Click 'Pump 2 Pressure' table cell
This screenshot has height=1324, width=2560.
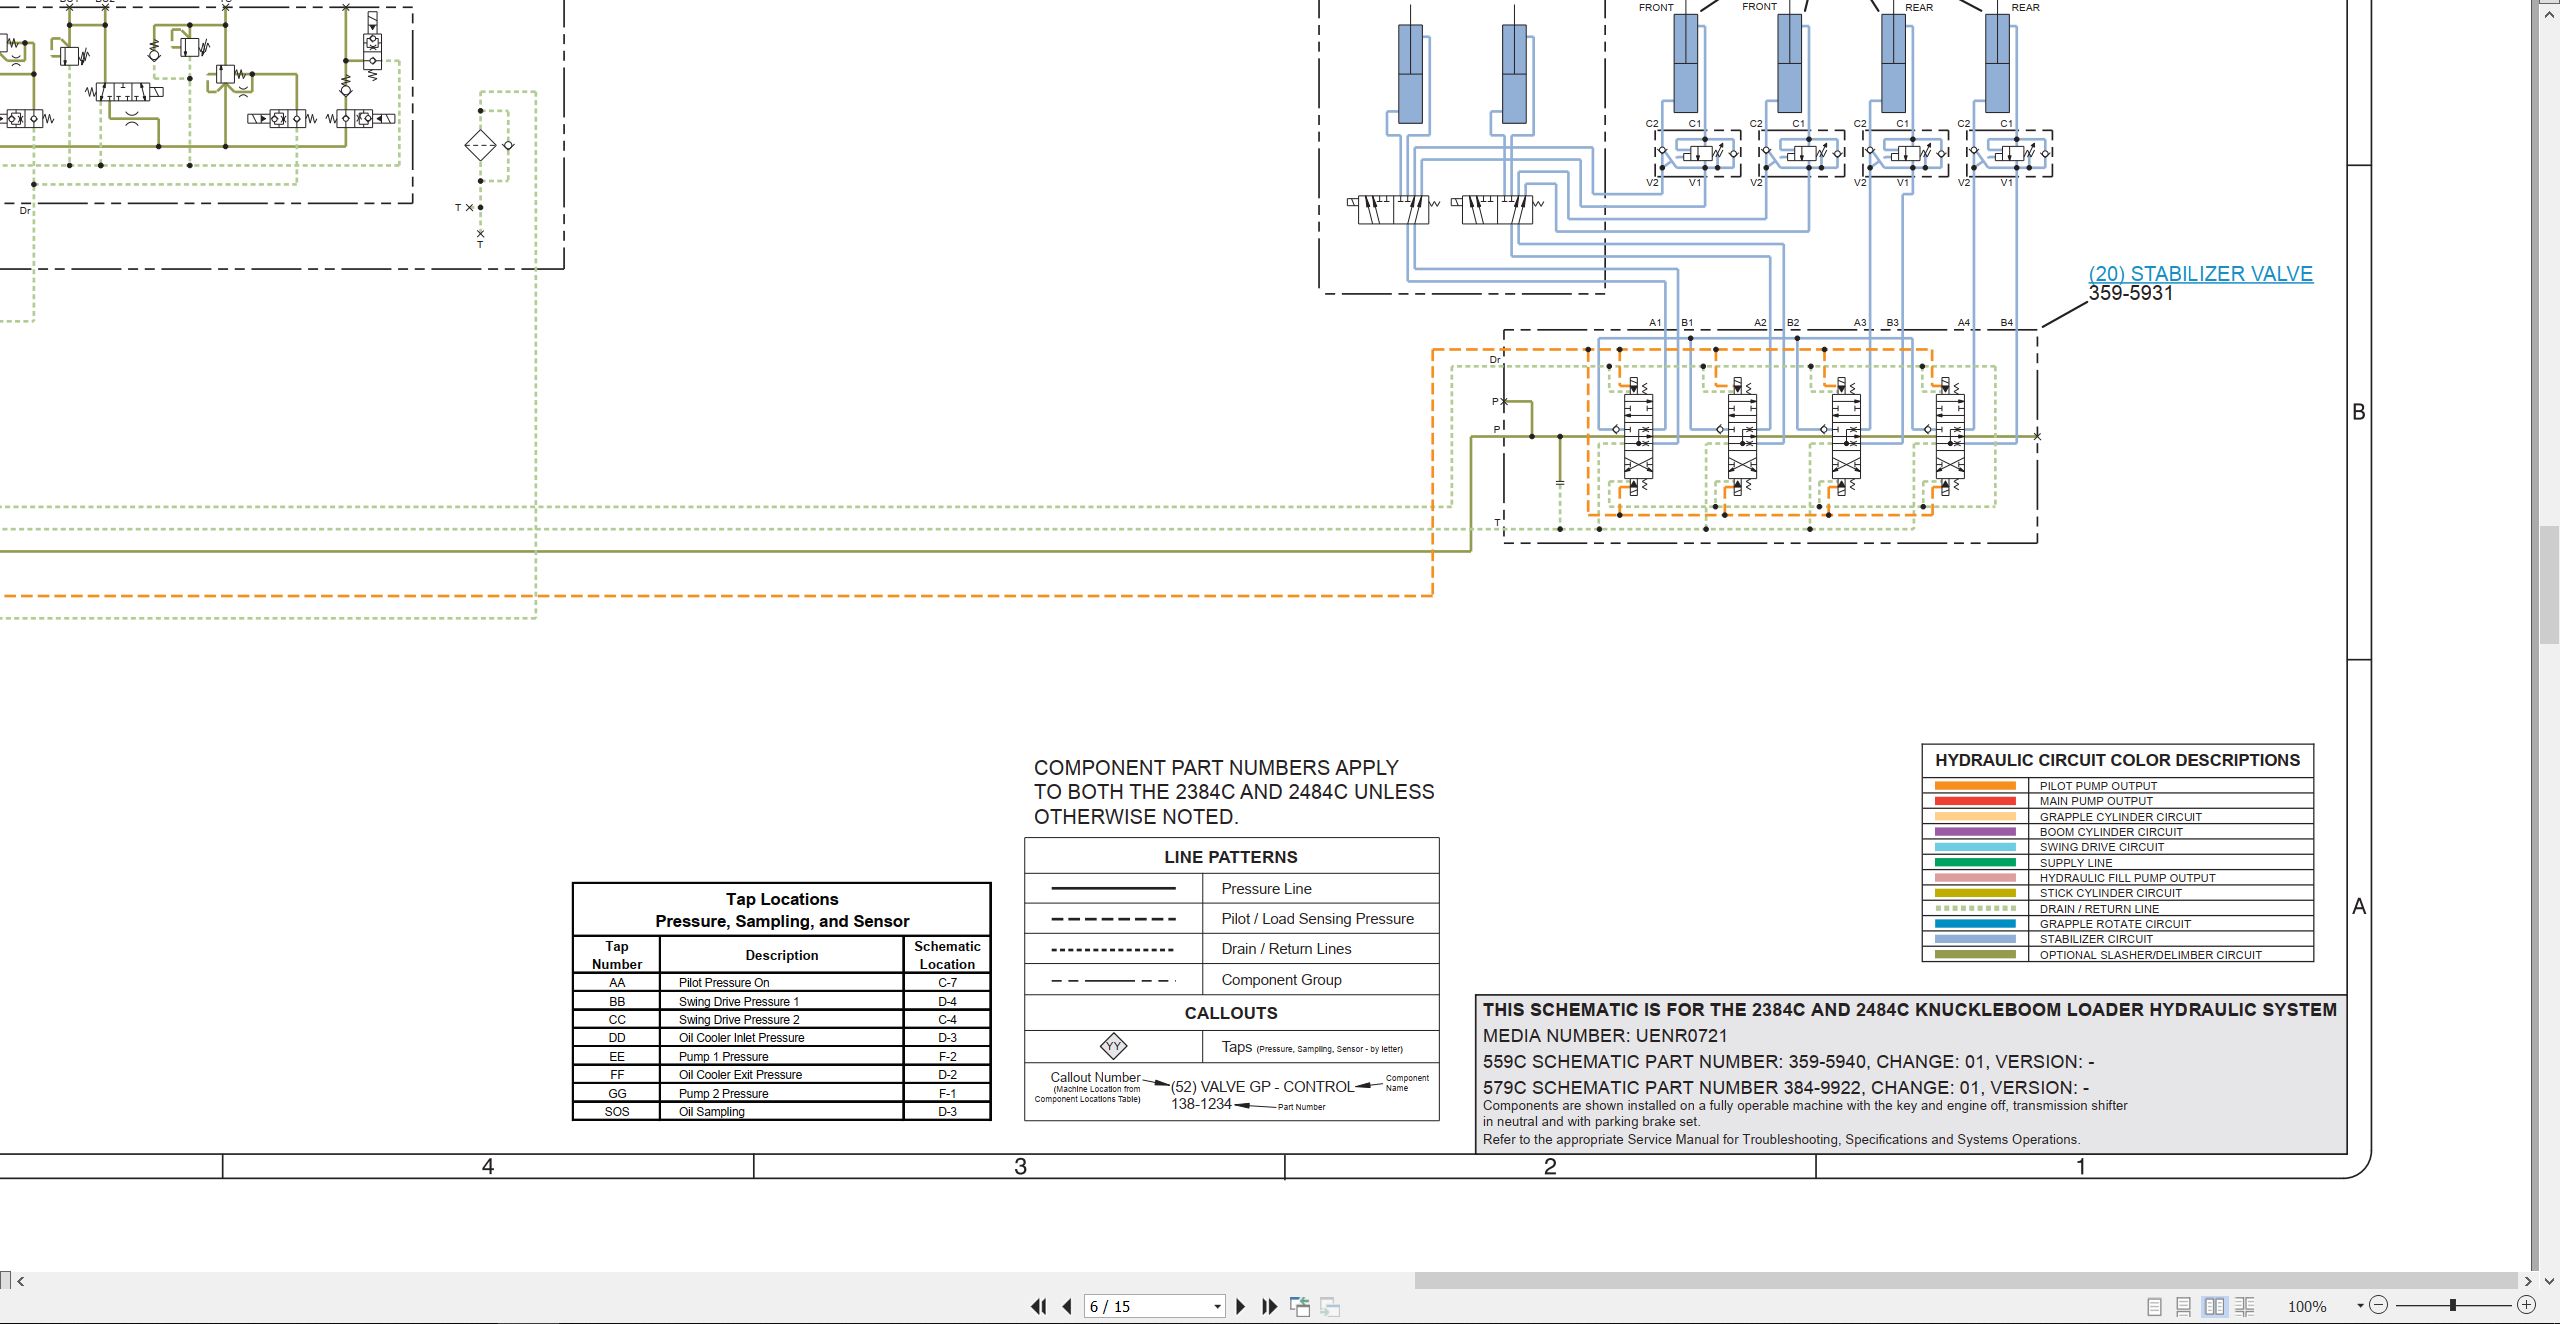[x=781, y=1094]
